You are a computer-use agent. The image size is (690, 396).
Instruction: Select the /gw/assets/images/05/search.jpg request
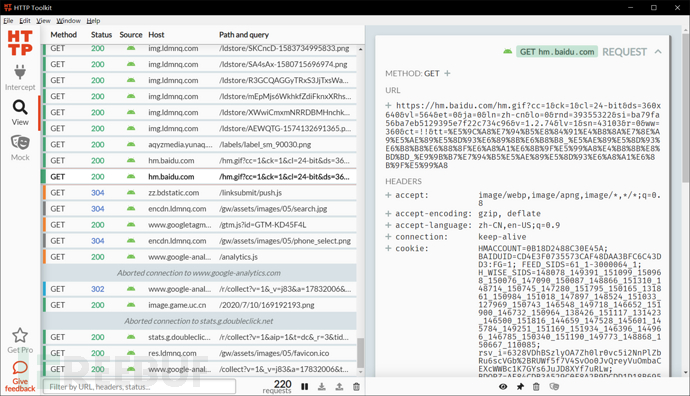tap(200, 209)
